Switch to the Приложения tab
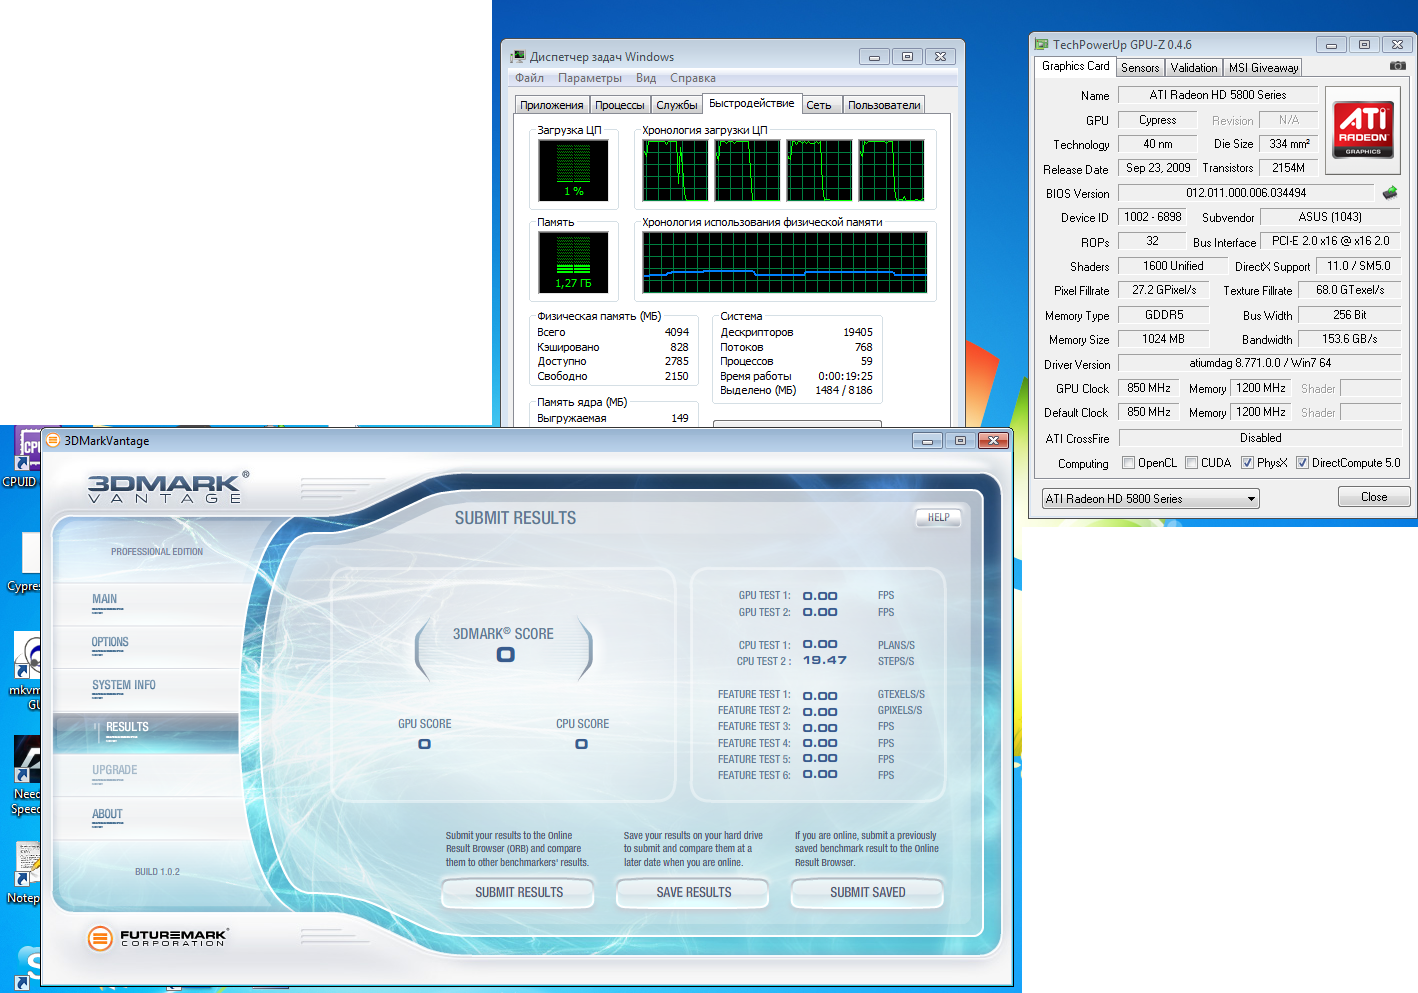 pyautogui.click(x=551, y=105)
